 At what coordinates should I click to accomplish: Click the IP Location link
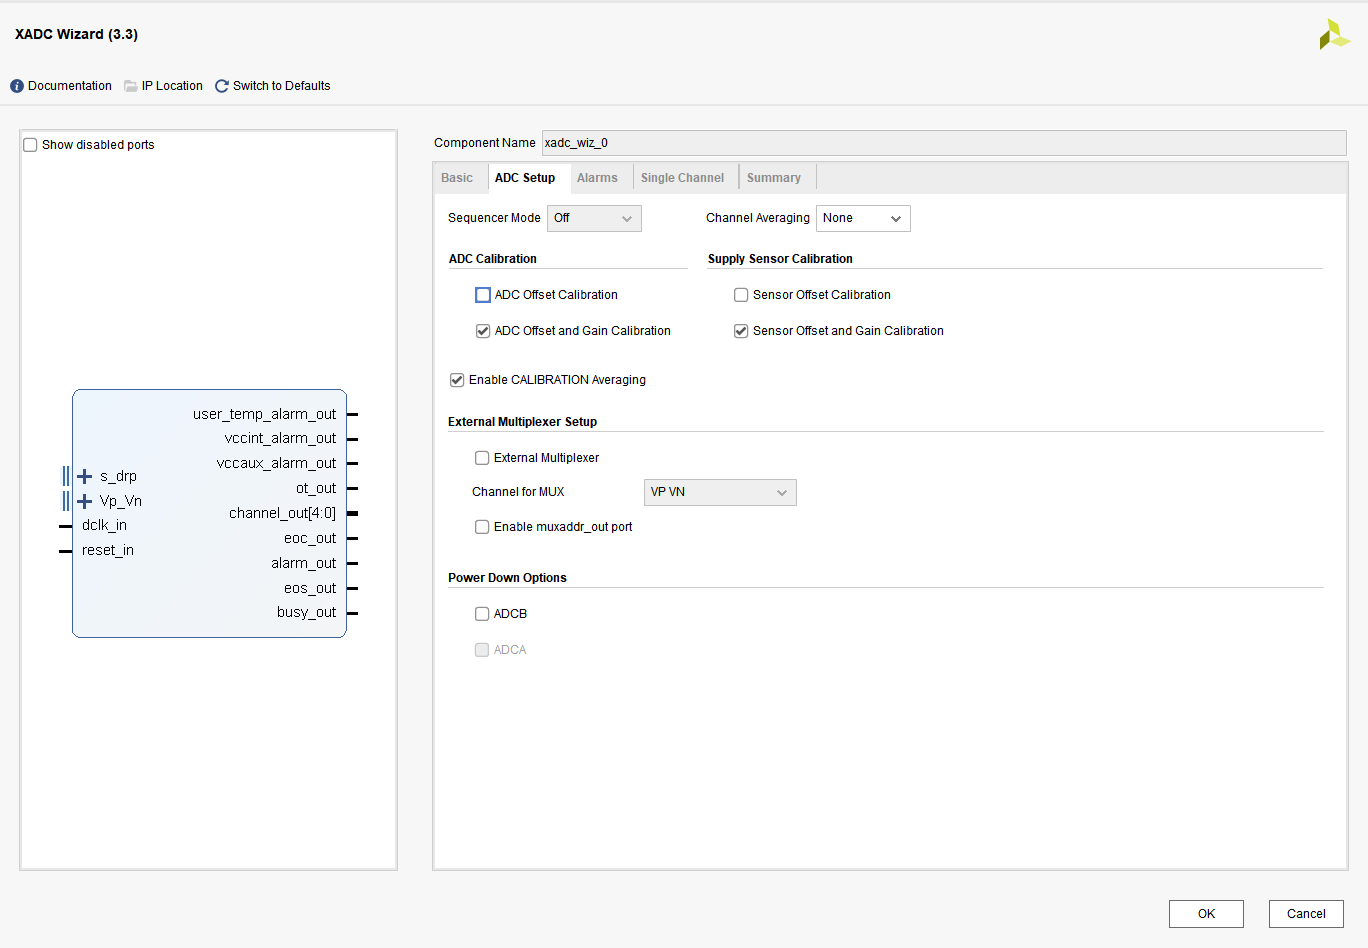click(x=172, y=86)
